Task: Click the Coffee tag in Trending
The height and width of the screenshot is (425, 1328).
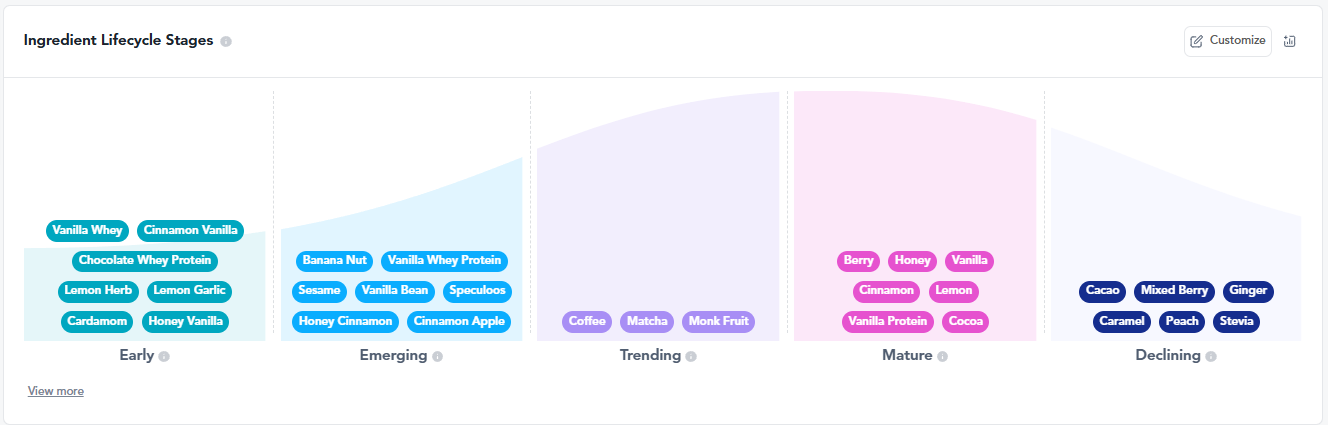Action: click(587, 322)
